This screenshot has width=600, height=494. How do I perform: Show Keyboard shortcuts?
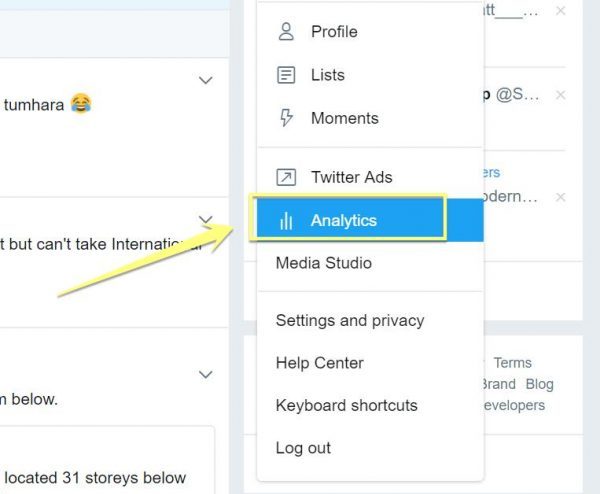(370, 405)
